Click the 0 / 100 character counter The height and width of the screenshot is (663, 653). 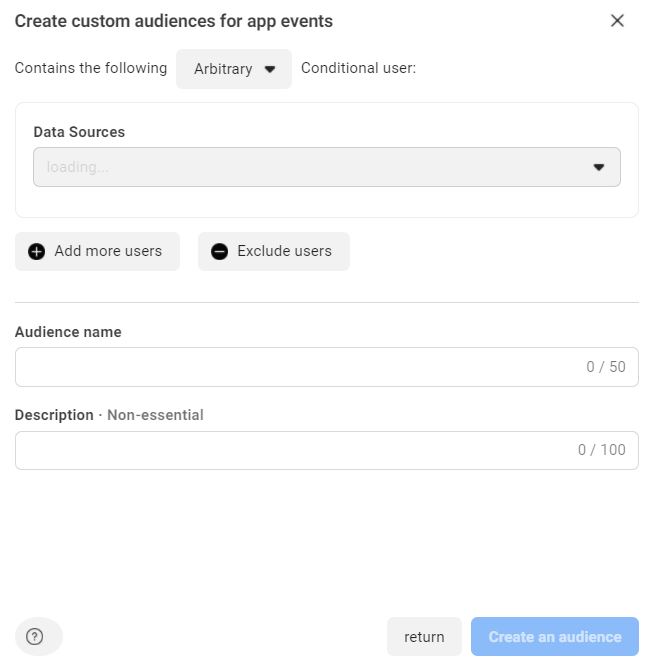(x=602, y=450)
